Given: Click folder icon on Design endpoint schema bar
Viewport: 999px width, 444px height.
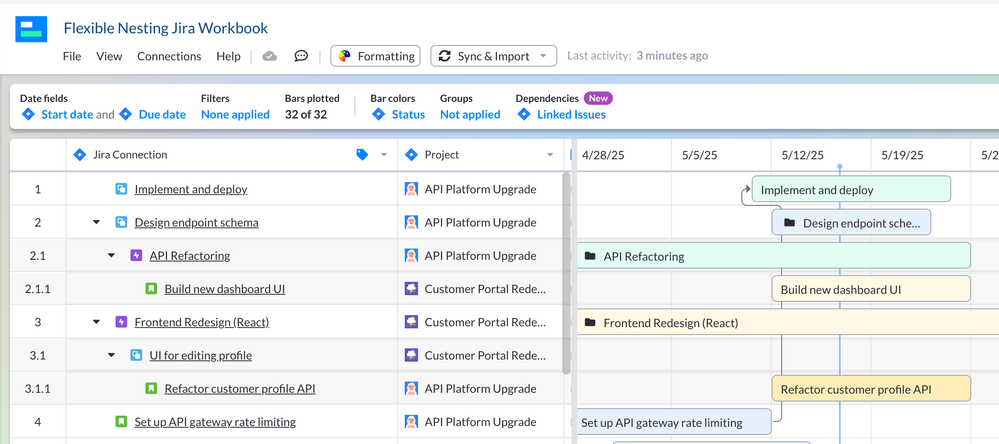Looking at the screenshot, I should point(789,223).
